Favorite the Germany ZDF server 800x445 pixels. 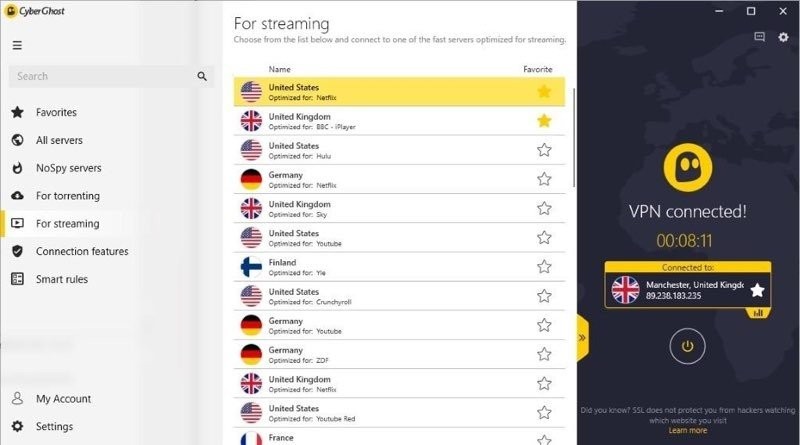pyautogui.click(x=544, y=354)
